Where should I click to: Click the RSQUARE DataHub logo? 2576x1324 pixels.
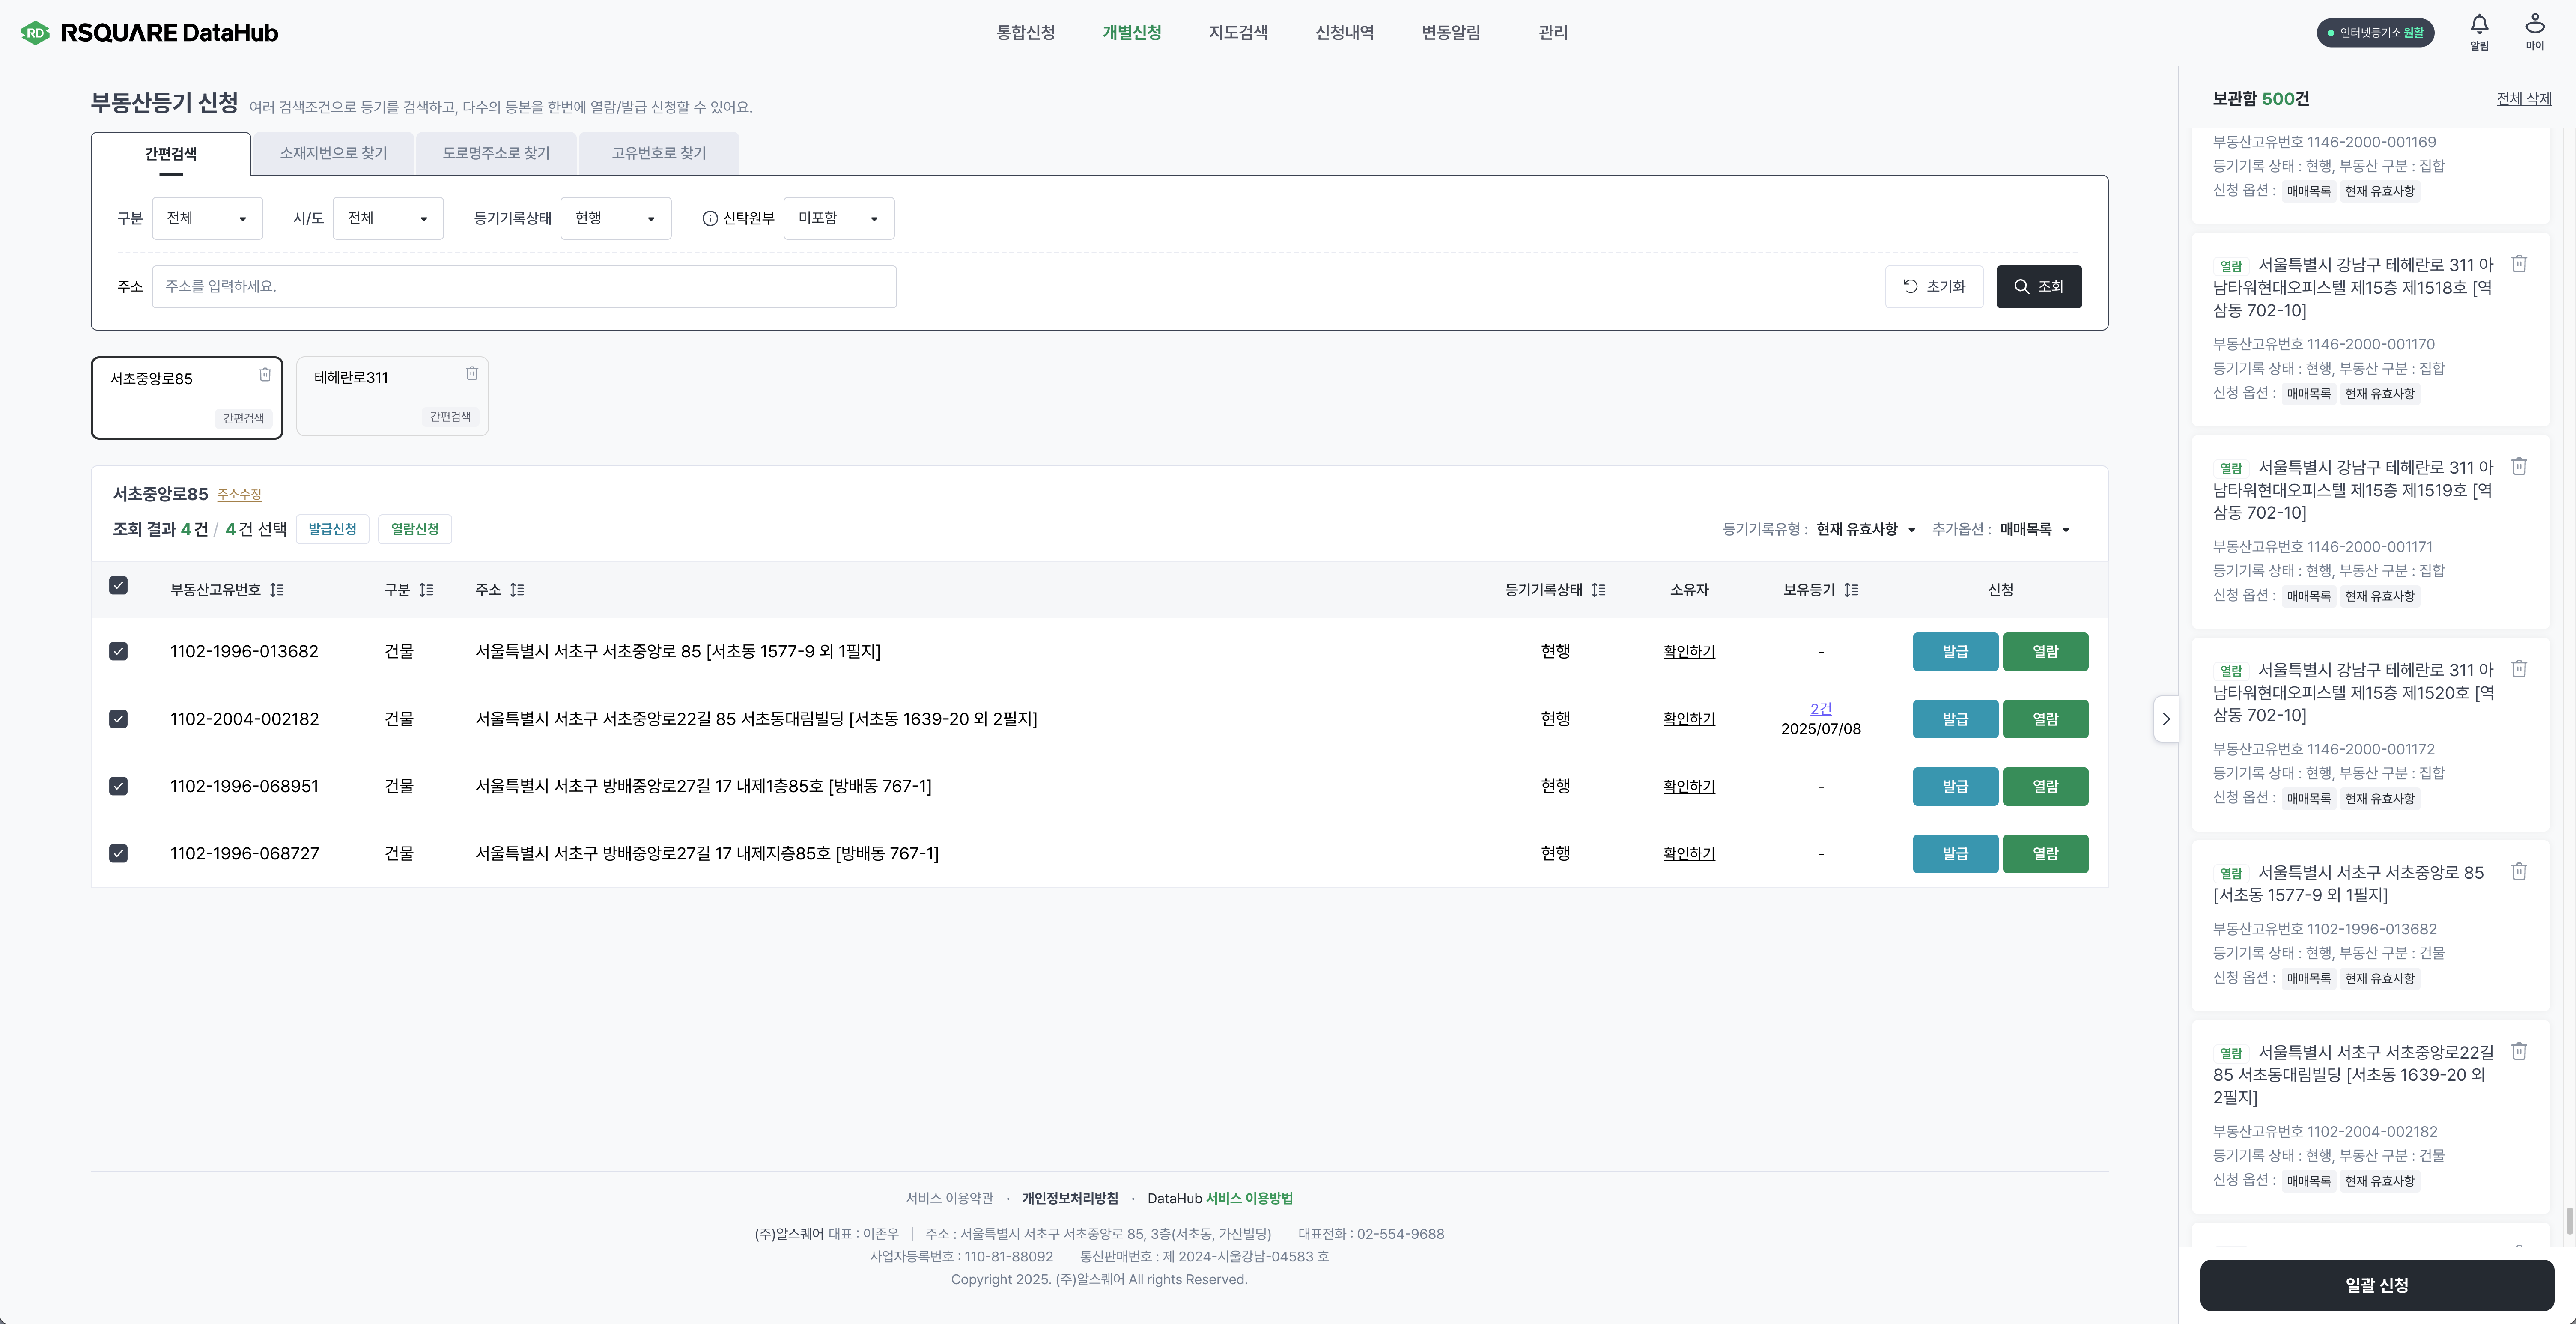click(150, 33)
